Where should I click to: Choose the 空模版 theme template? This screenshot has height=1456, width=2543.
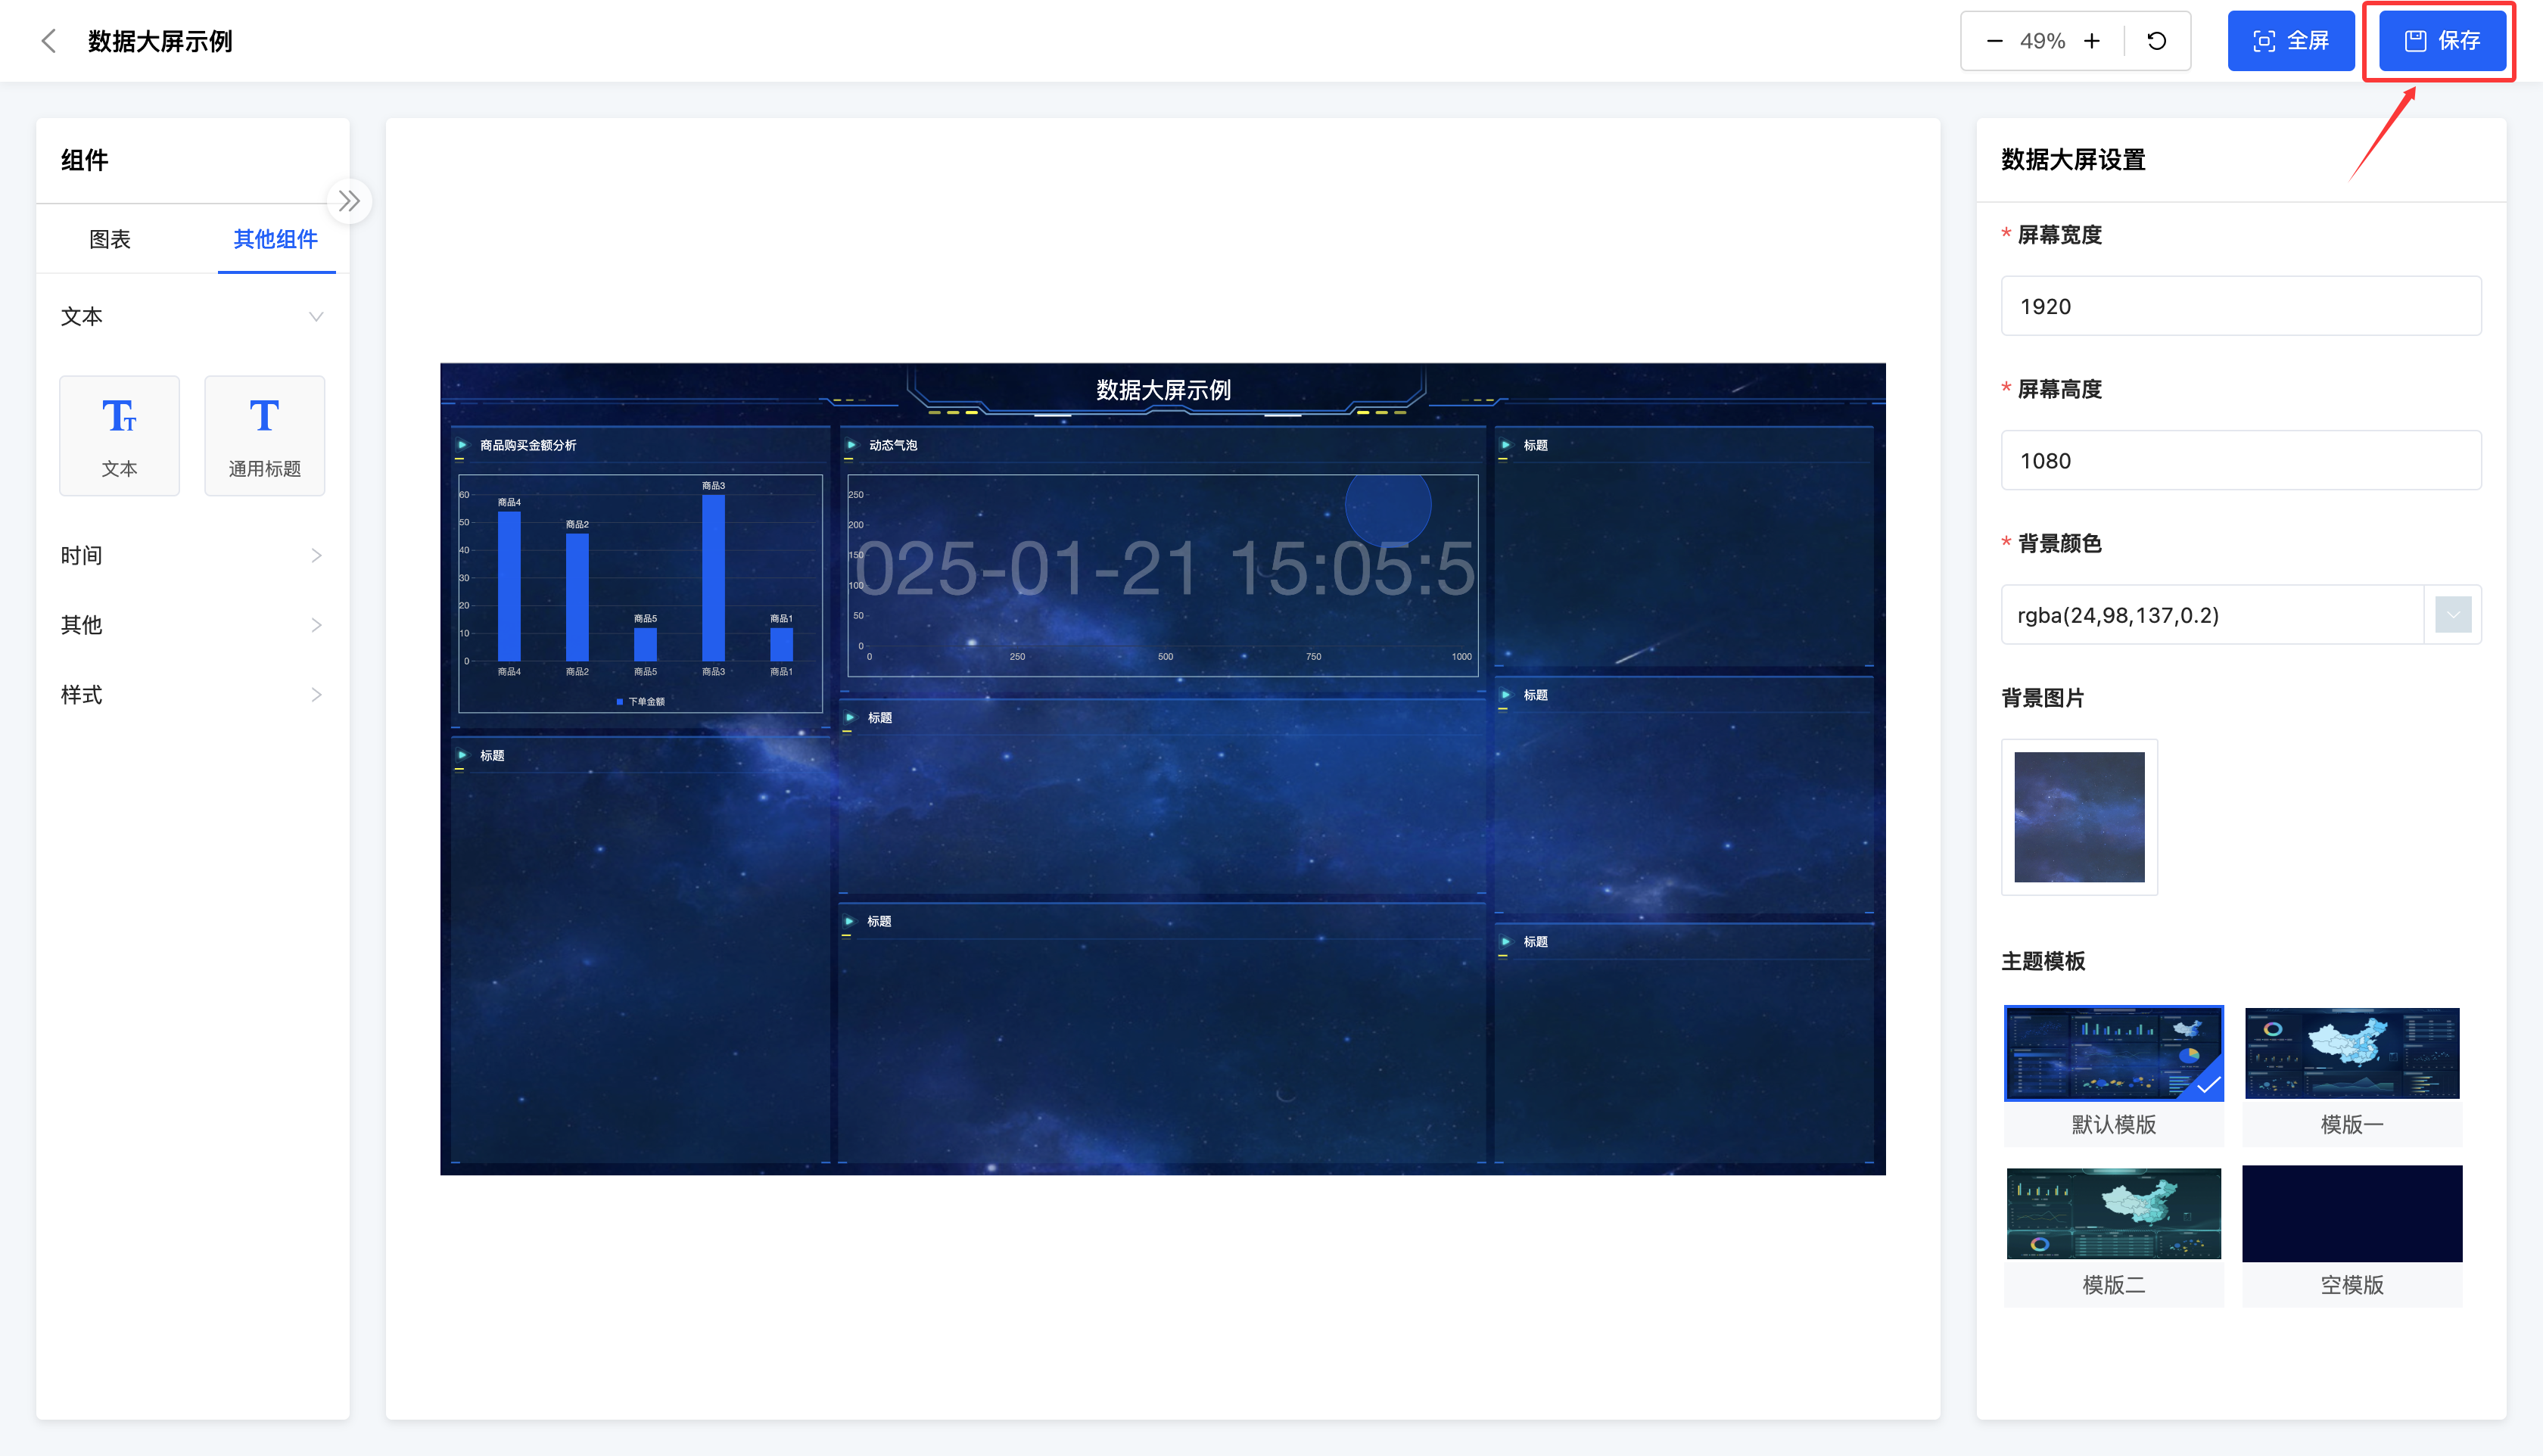2351,1214
